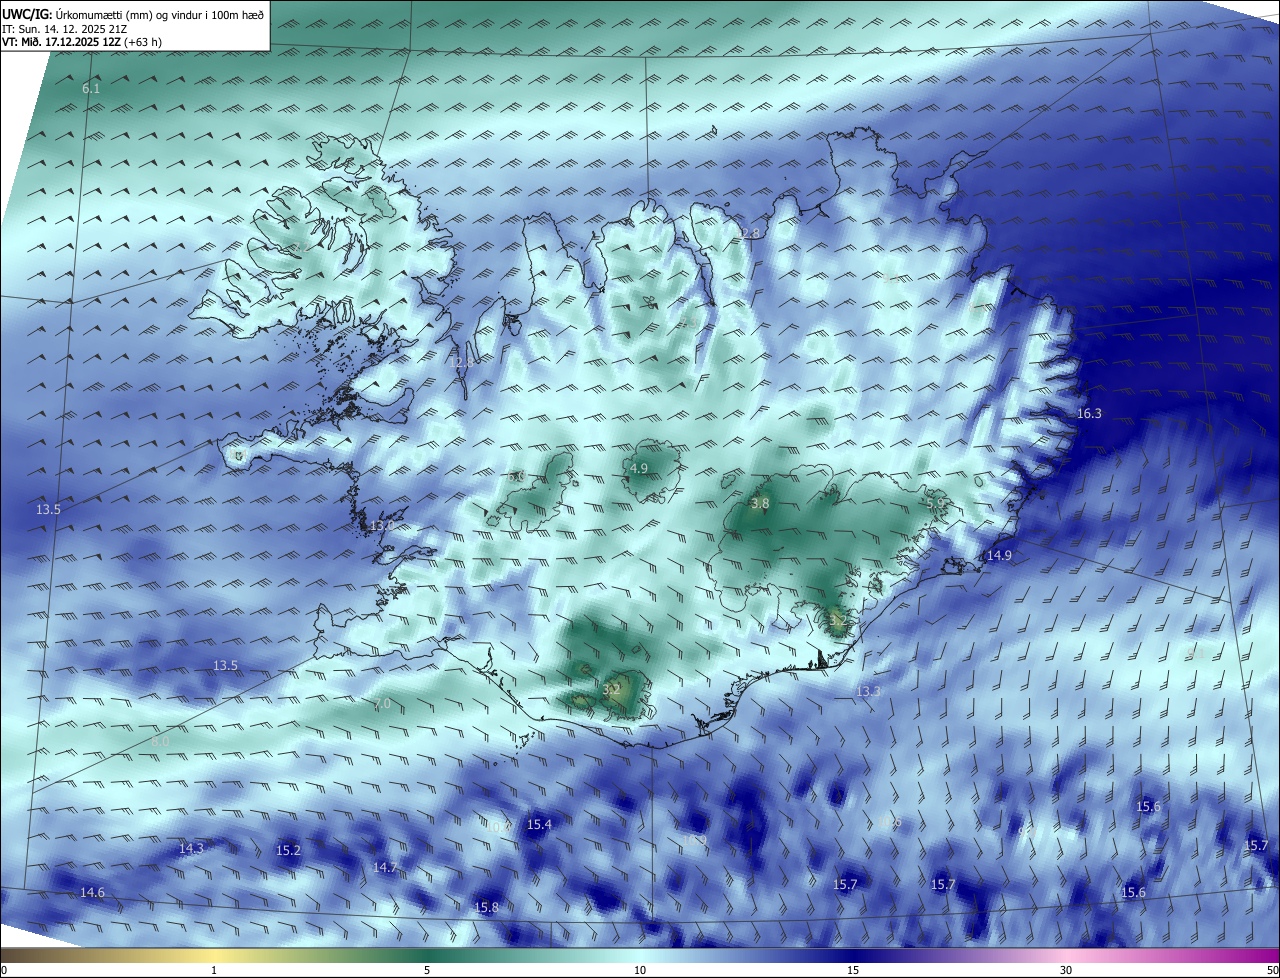Click the 10 tick on the color scale
This screenshot has width=1280, height=978.
click(640, 971)
